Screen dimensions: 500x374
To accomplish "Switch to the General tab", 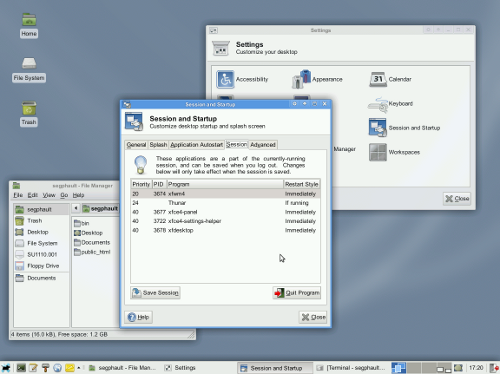I will (136, 145).
